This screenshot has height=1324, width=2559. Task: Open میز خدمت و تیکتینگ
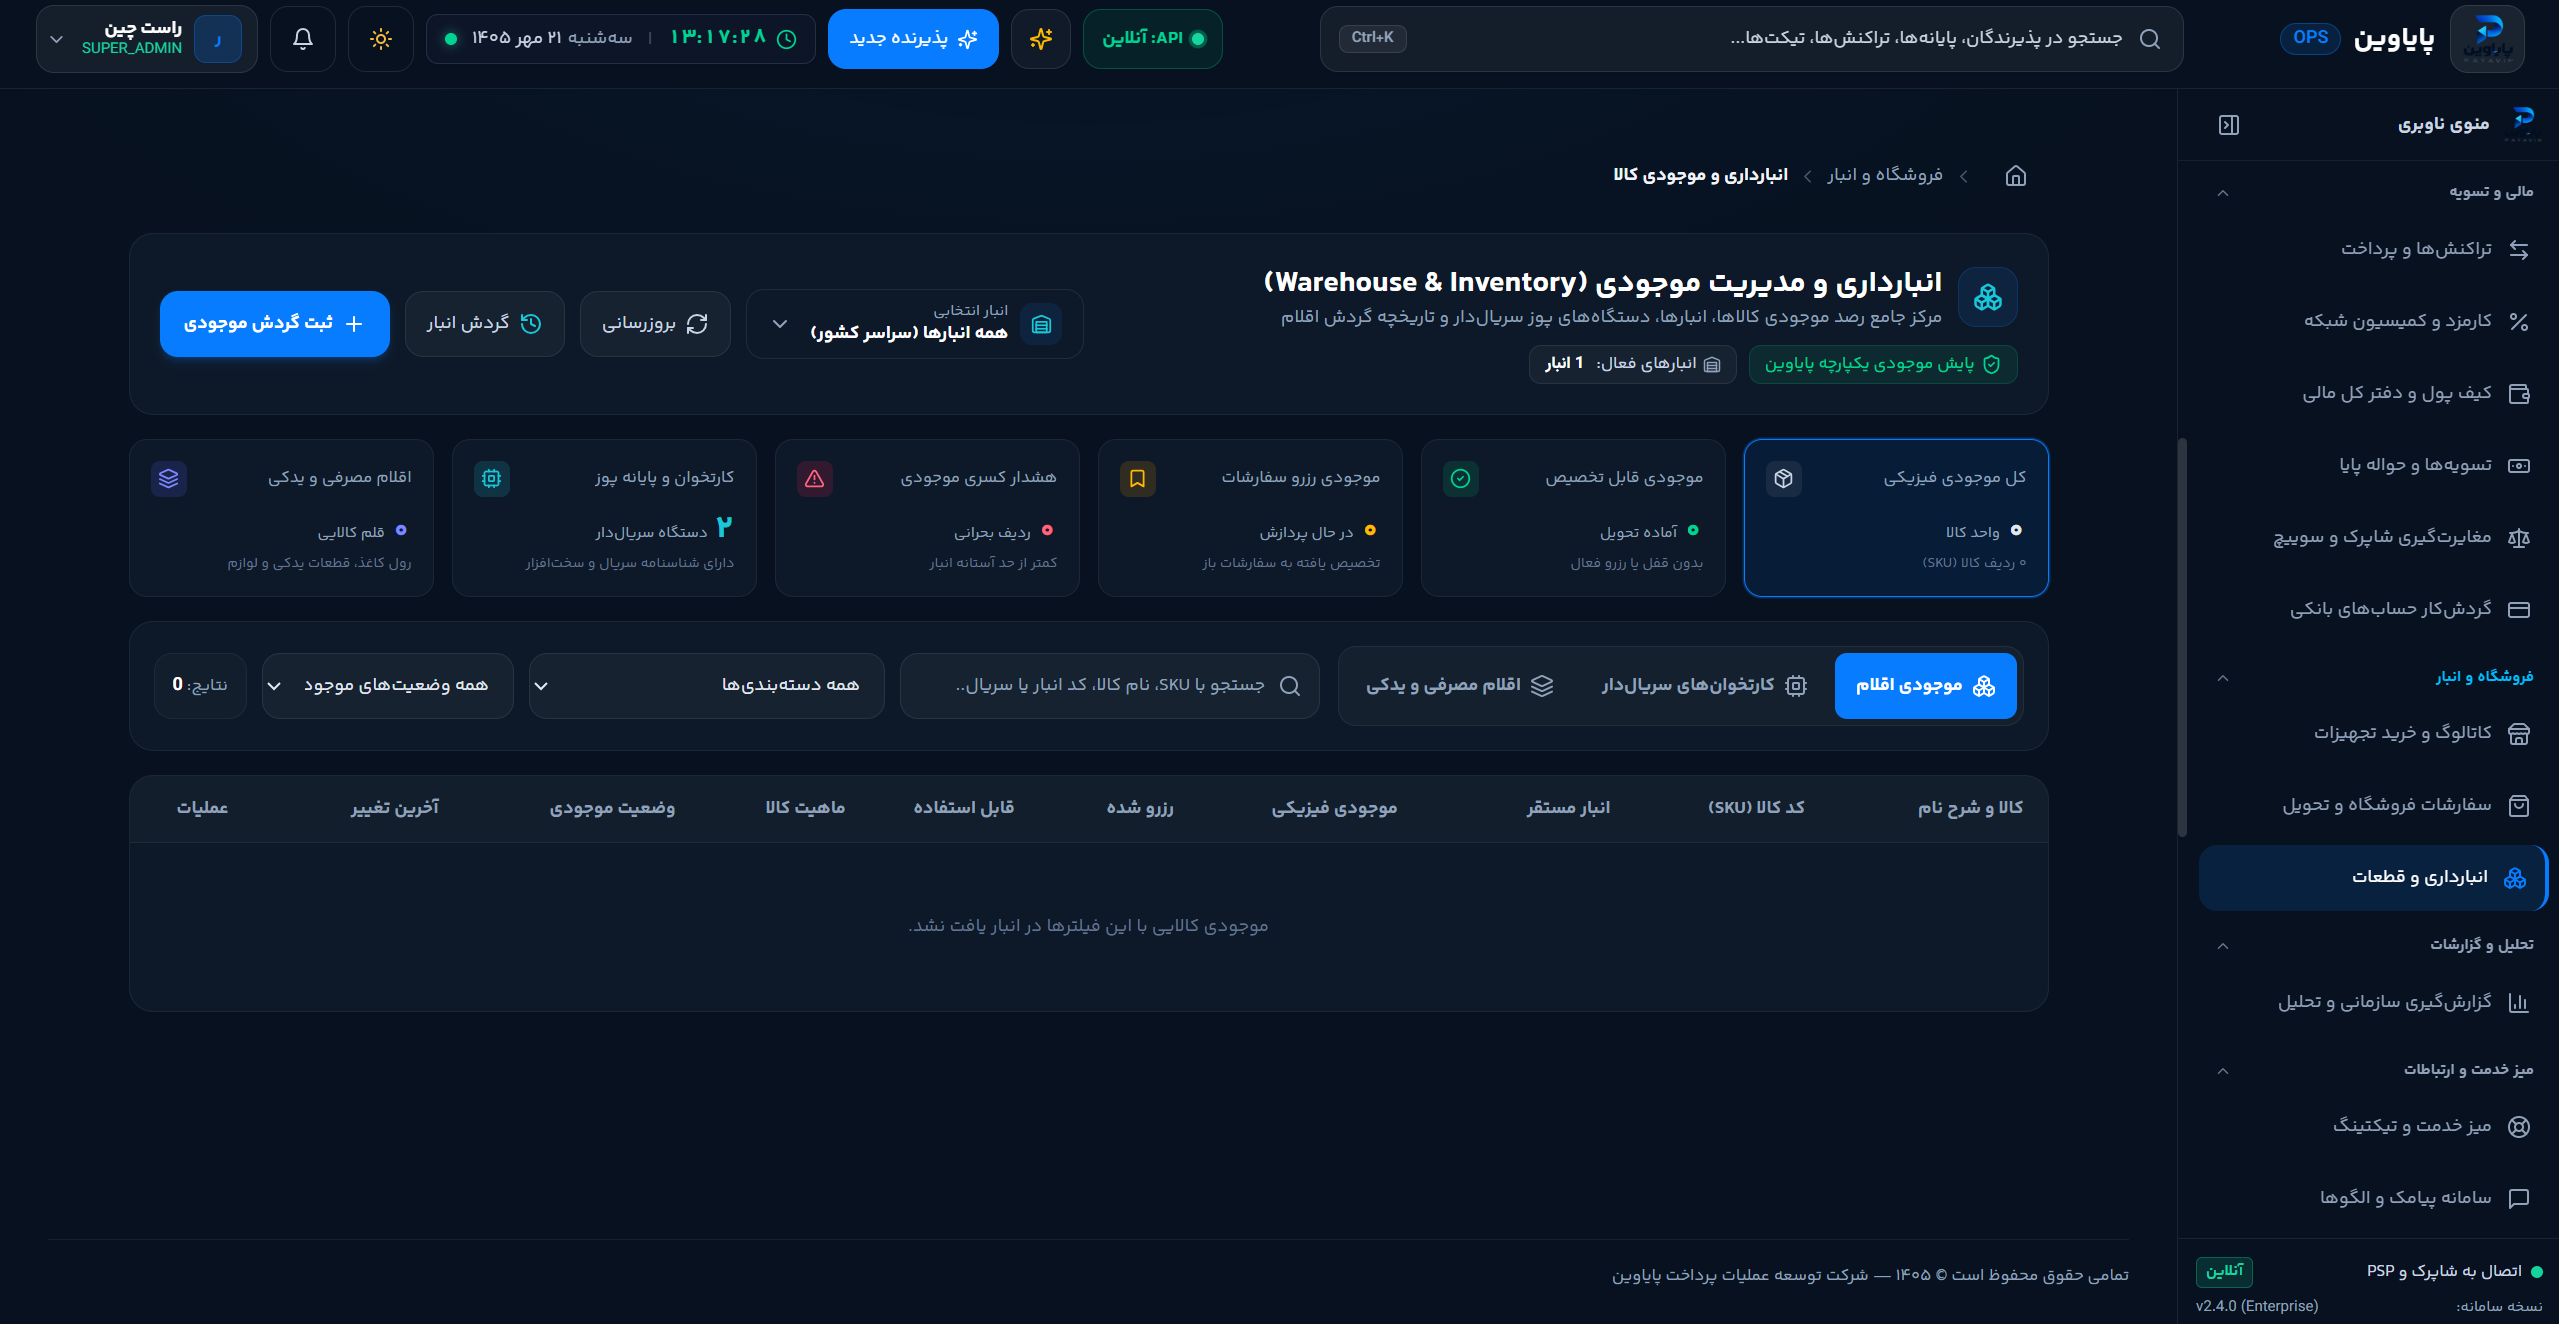coord(2372,1126)
